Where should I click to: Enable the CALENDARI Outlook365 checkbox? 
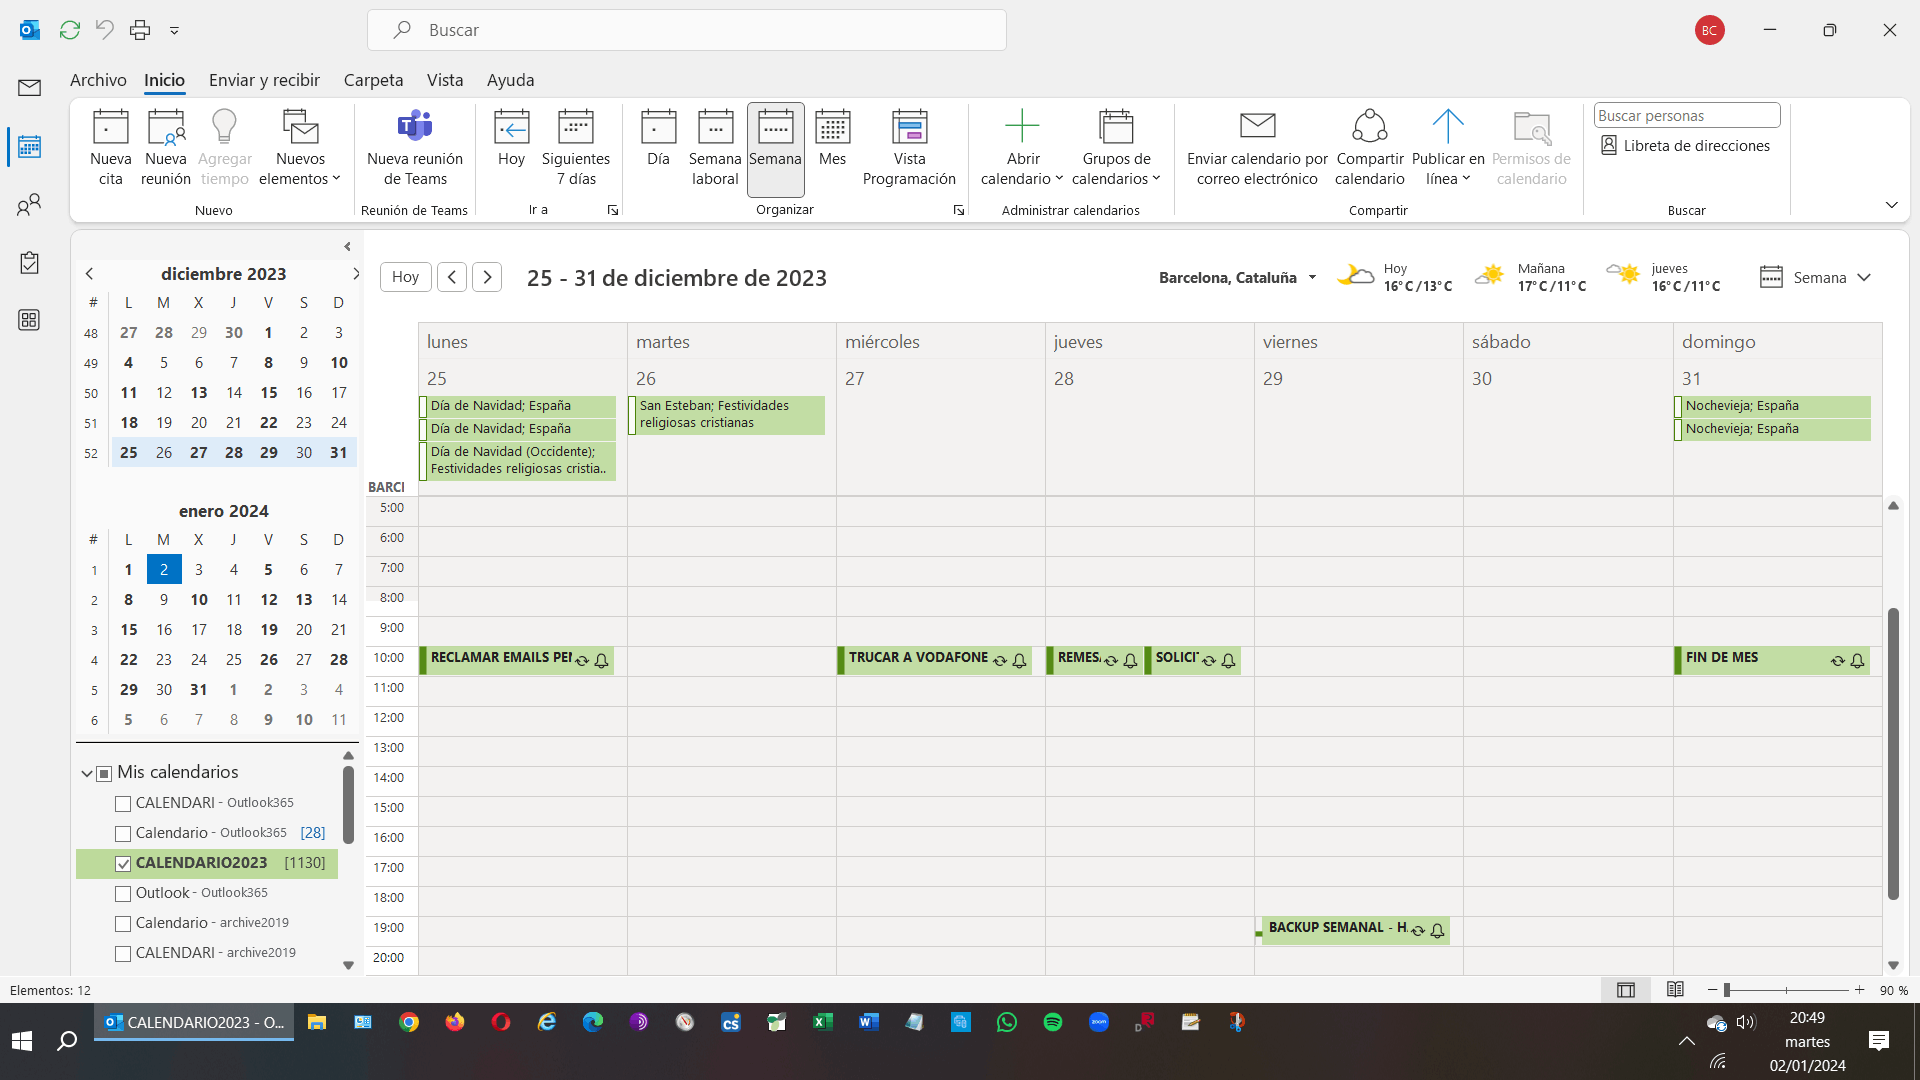123,803
